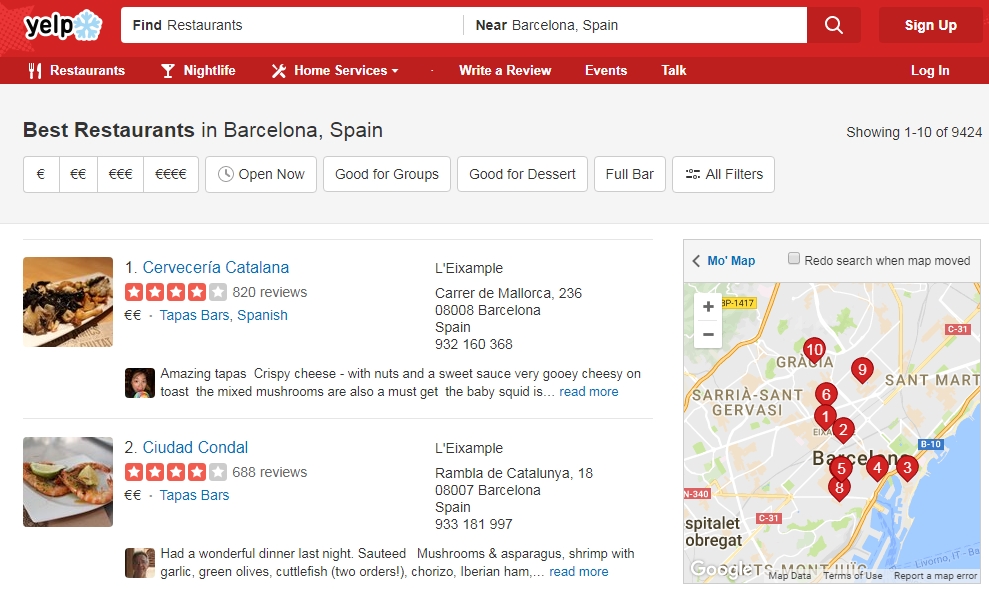Click the Find Restaurants search field
The width and height of the screenshot is (989, 589).
tap(292, 25)
